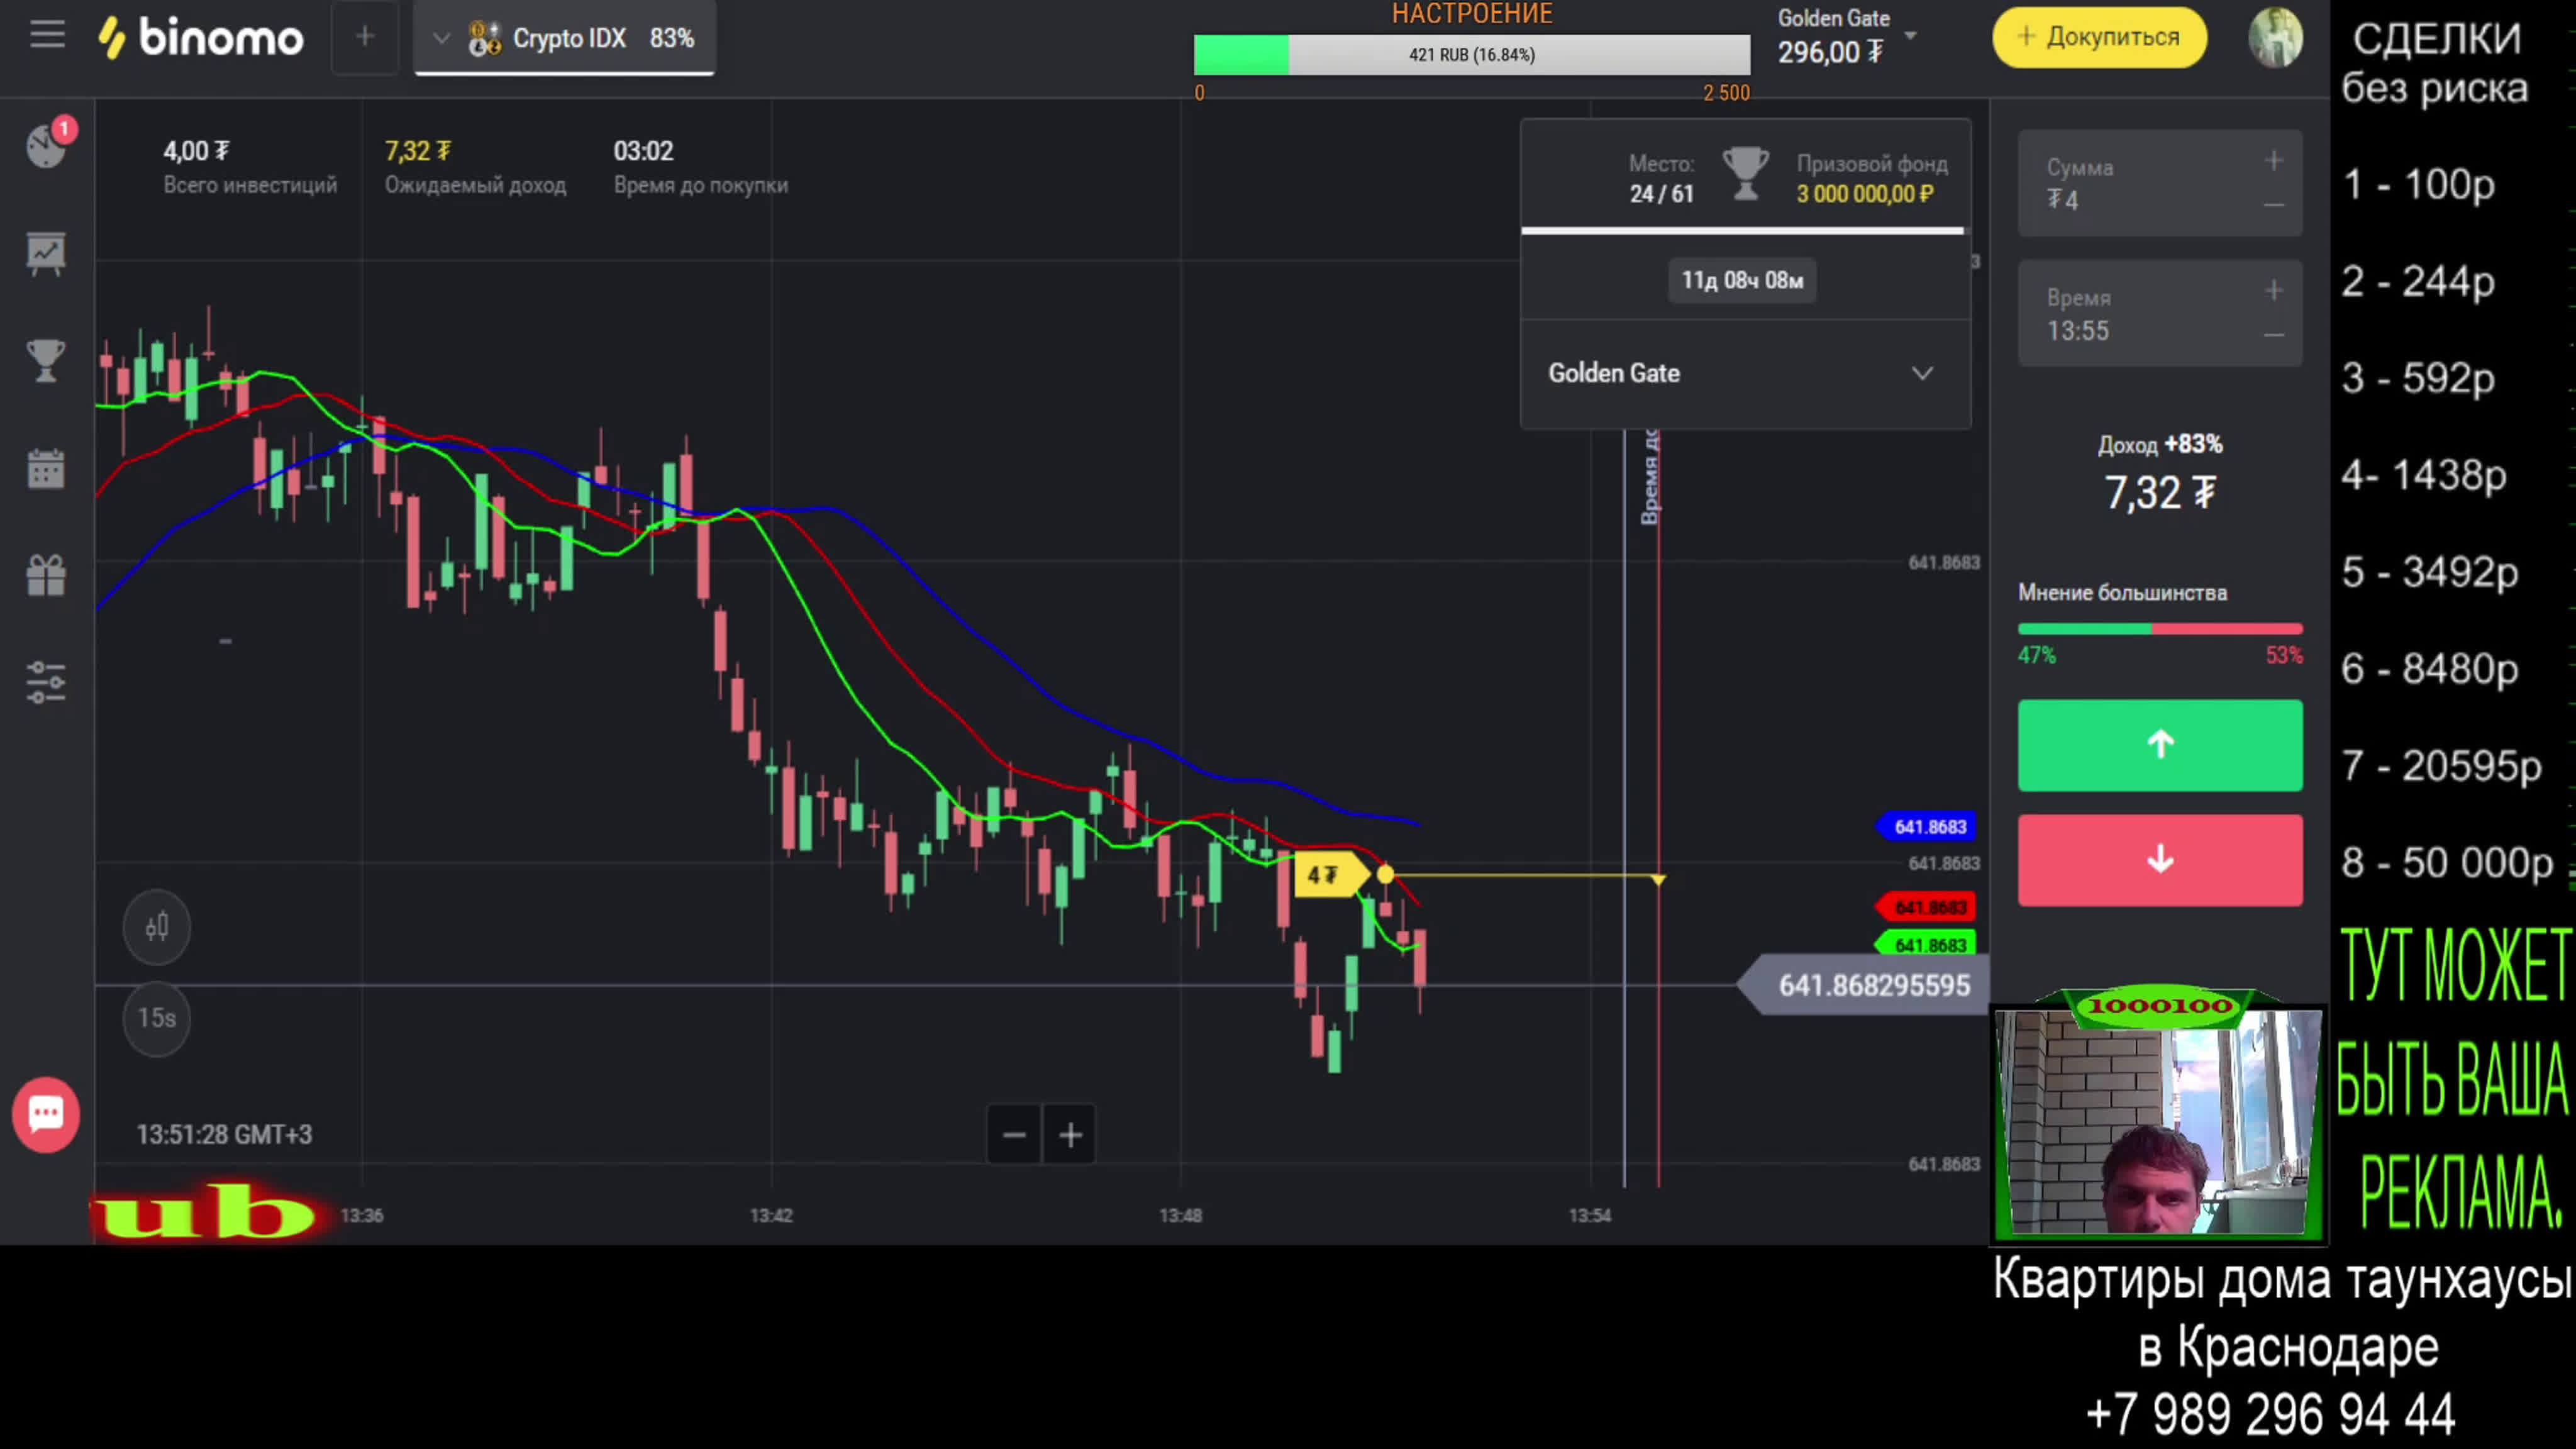Screen dimensions: 2576x1449
Task: Expand the Golden Gate account balance dropdown
Action: [1910, 36]
